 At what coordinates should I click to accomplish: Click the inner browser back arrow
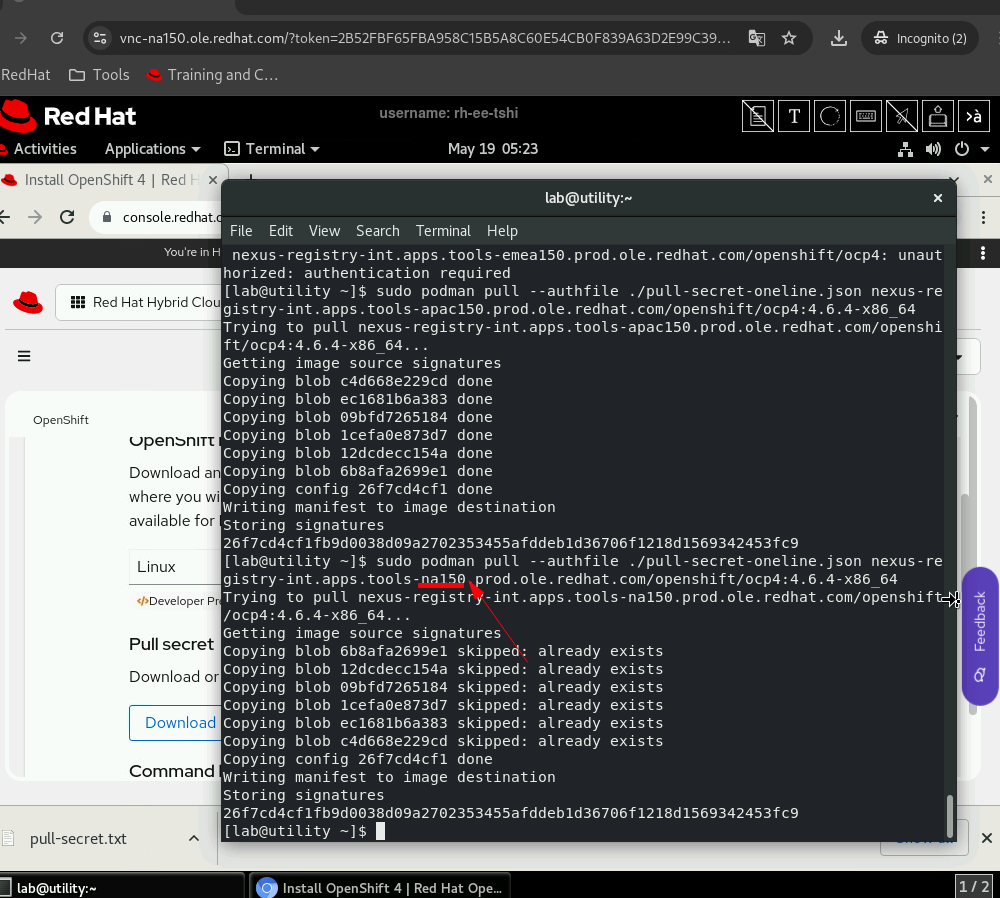(x=4, y=217)
